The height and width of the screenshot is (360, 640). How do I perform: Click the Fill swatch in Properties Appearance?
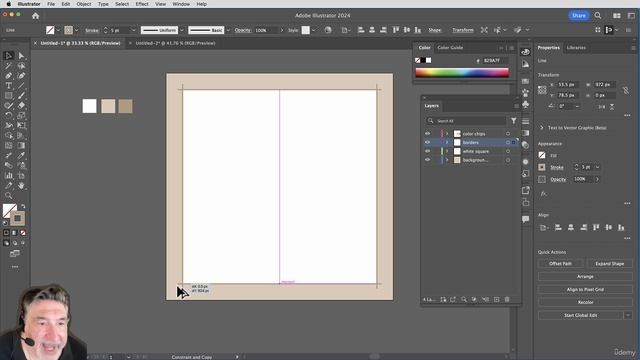tap(542, 155)
